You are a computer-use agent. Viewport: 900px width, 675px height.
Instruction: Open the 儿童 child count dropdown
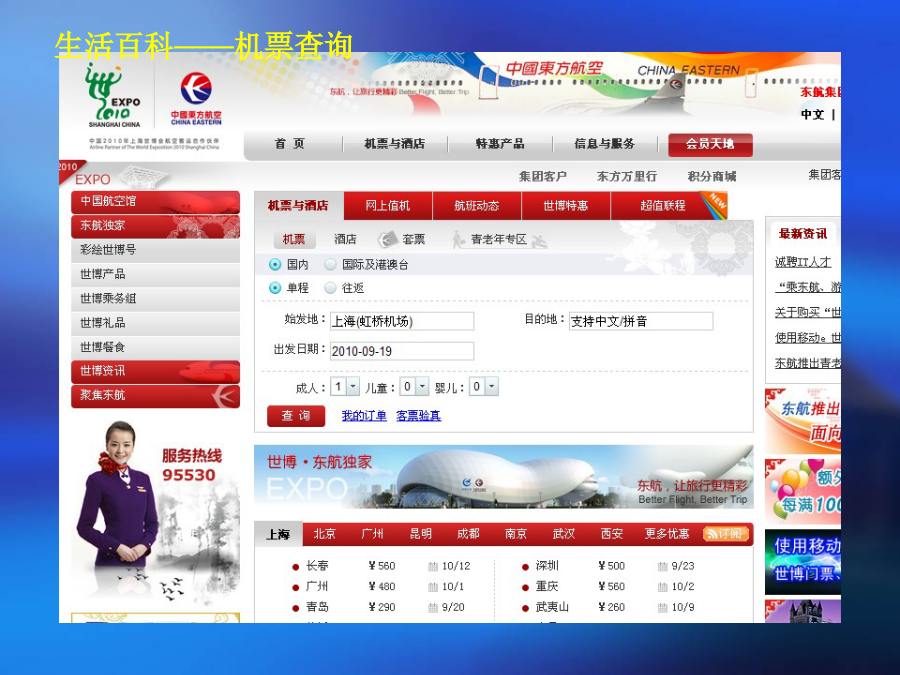click(414, 387)
